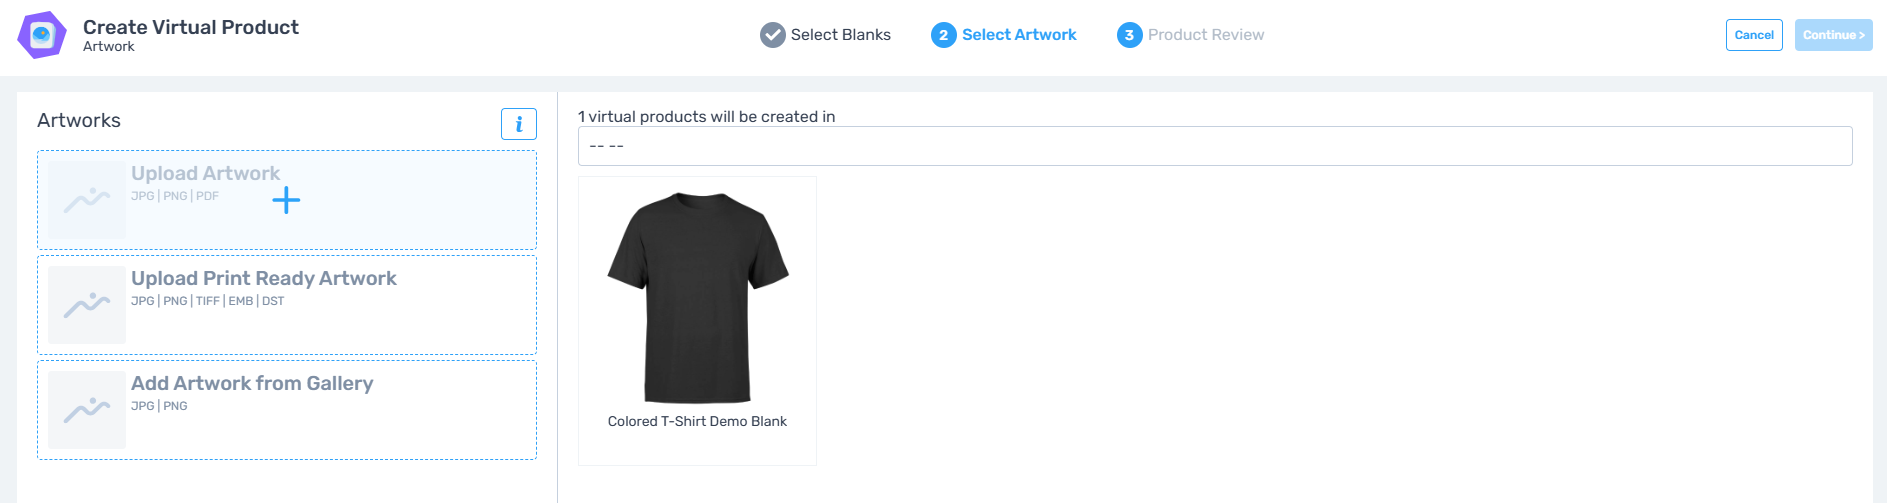Viewport: 1887px width, 503px height.
Task: Click the blue plus upload icon
Action: point(286,200)
